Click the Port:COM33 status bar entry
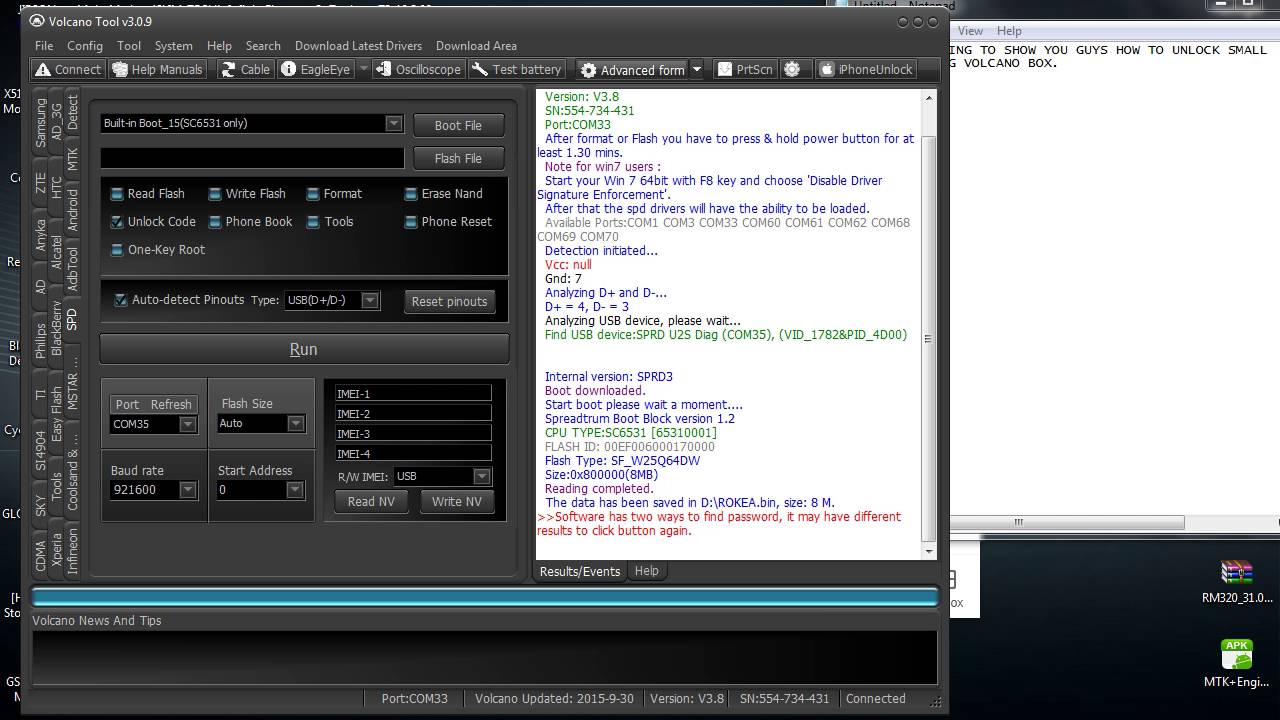Image resolution: width=1280 pixels, height=720 pixels. point(414,699)
